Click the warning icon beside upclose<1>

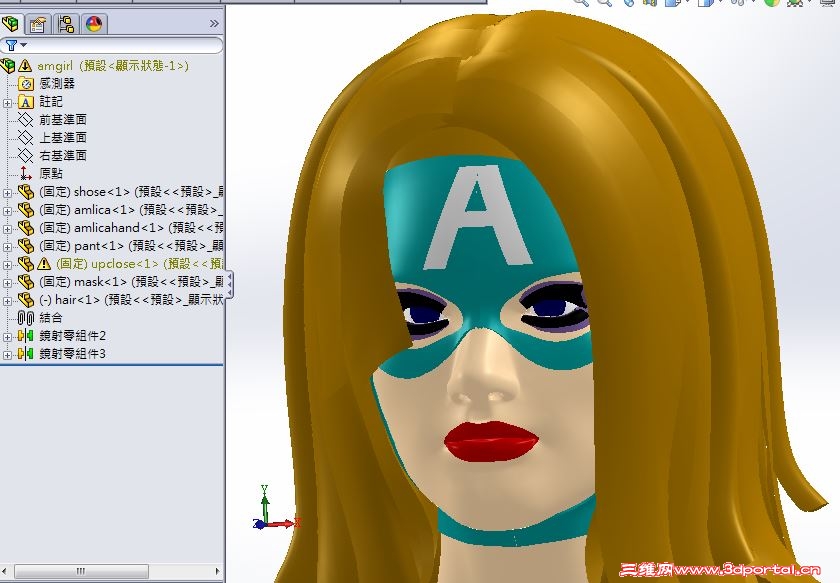(44, 264)
